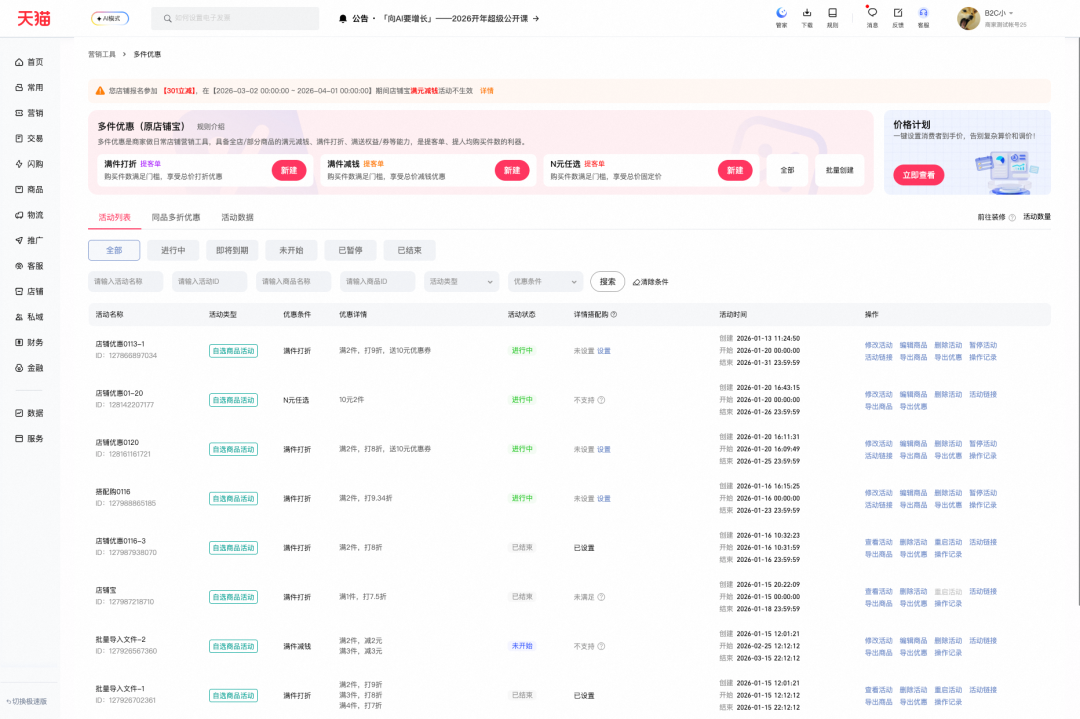Click help icon next to 详情搭配购

click(614, 315)
